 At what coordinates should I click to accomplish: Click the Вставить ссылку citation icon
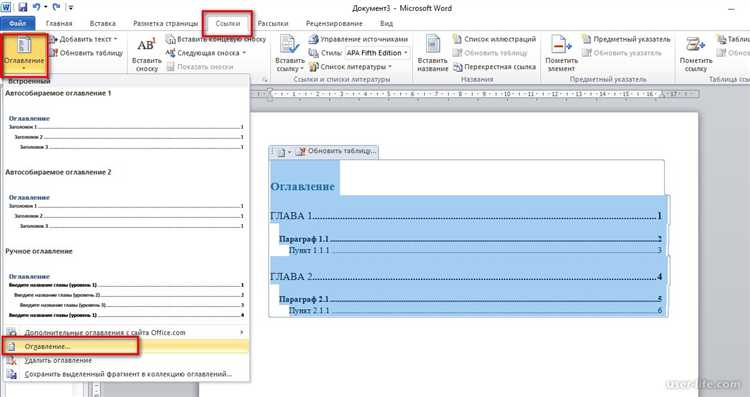(x=289, y=45)
